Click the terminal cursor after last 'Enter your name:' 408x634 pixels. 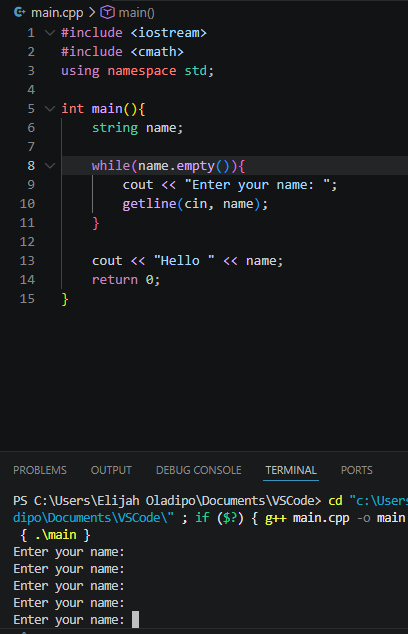coord(135,619)
